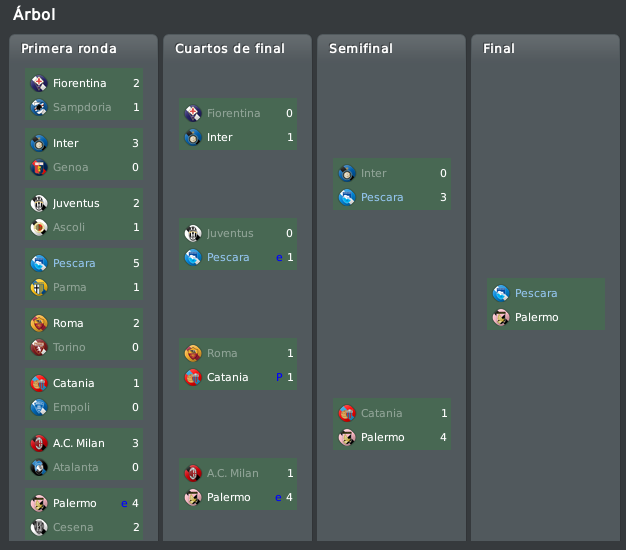Image resolution: width=626 pixels, height=550 pixels.
Task: Click the Parma club crest
Action: coord(39,287)
